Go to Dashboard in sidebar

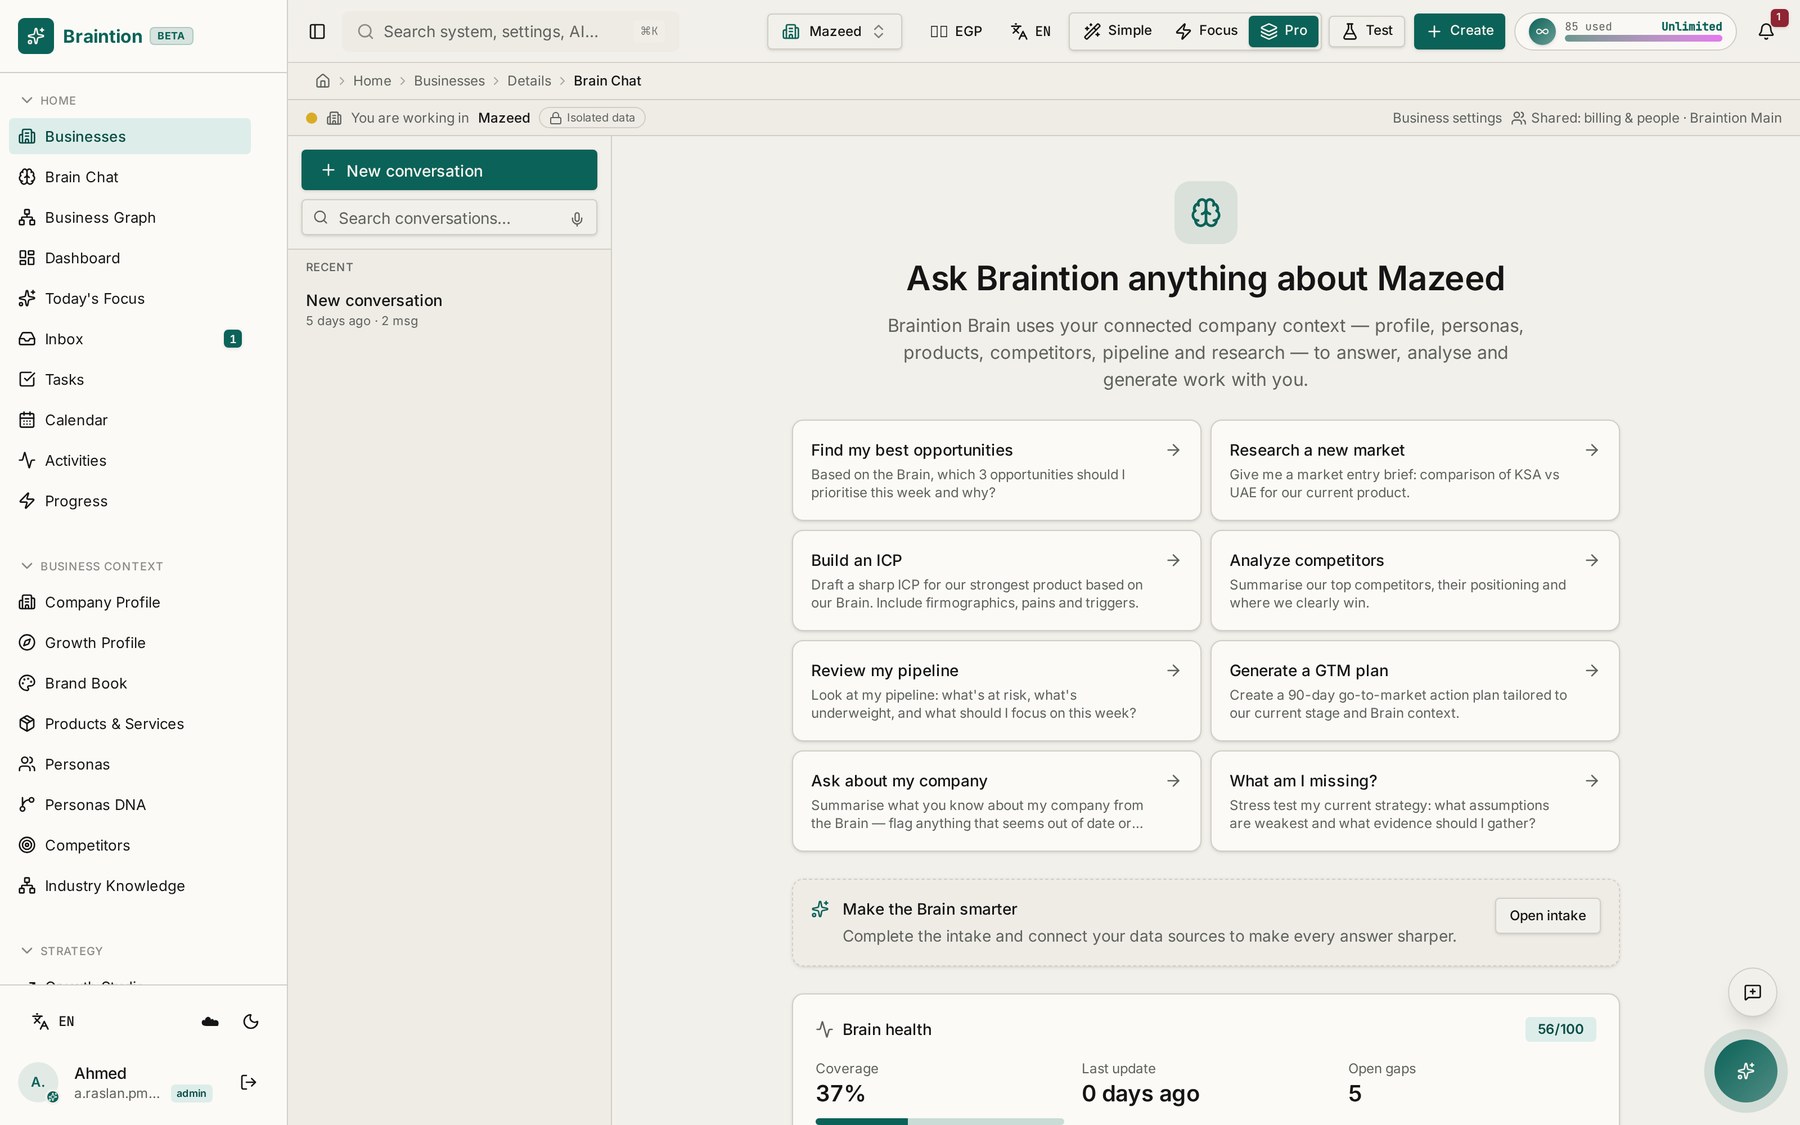click(130, 258)
